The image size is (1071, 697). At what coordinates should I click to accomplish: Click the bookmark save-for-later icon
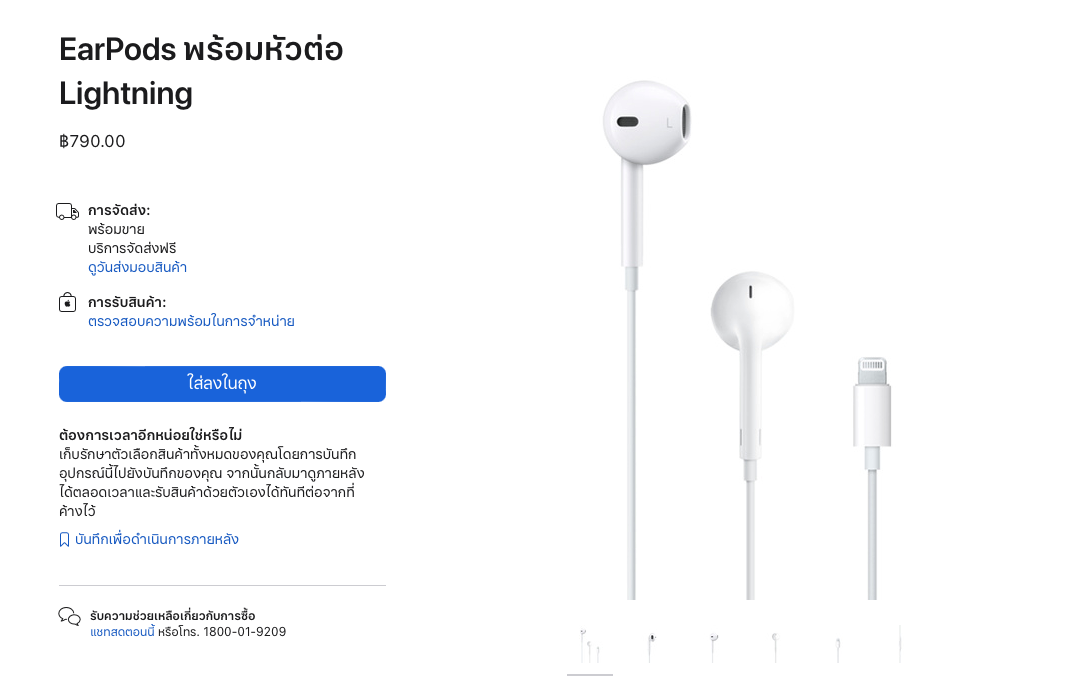point(64,540)
